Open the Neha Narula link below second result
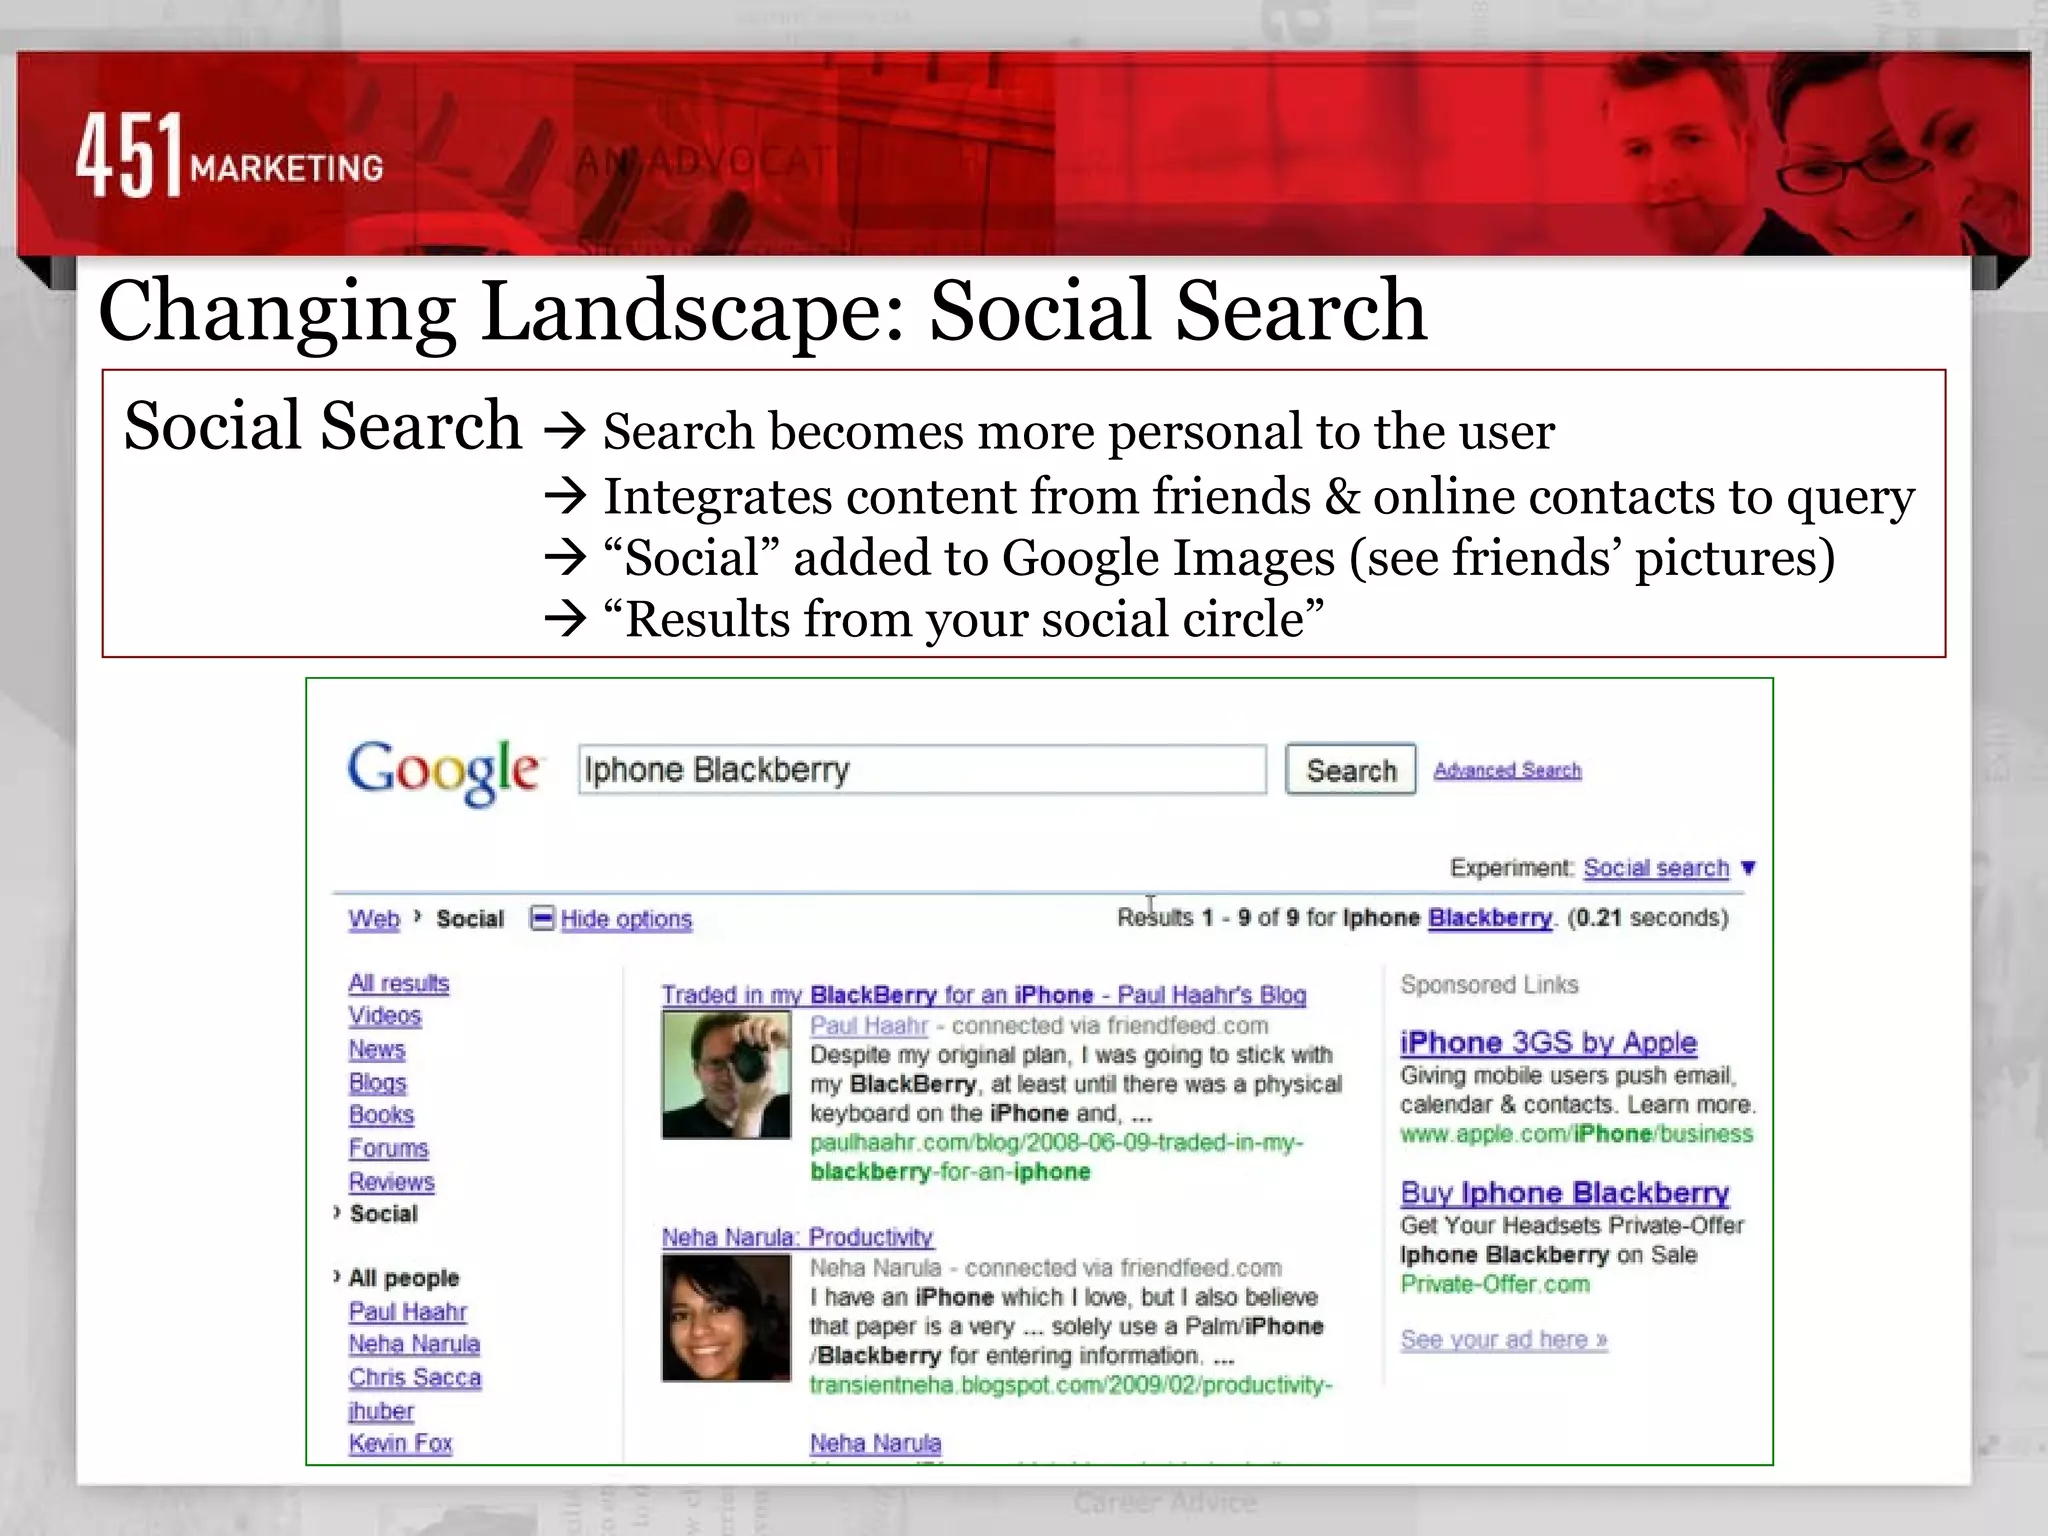The image size is (2048, 1536). click(875, 1443)
